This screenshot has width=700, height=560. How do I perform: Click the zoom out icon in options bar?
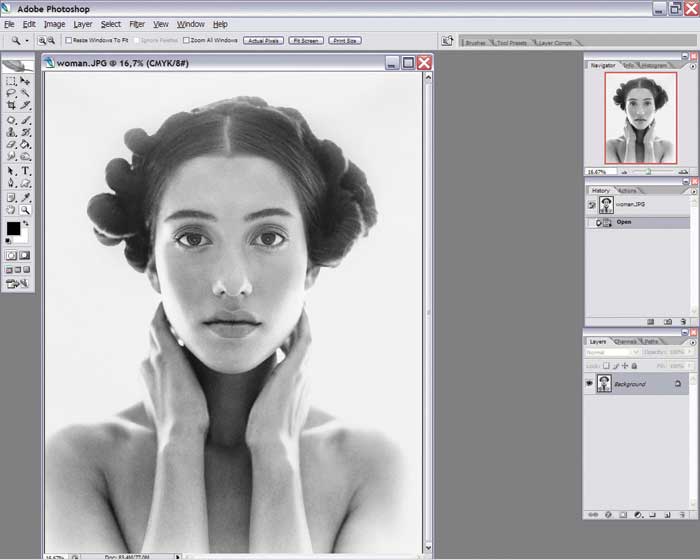pyautogui.click(x=51, y=40)
